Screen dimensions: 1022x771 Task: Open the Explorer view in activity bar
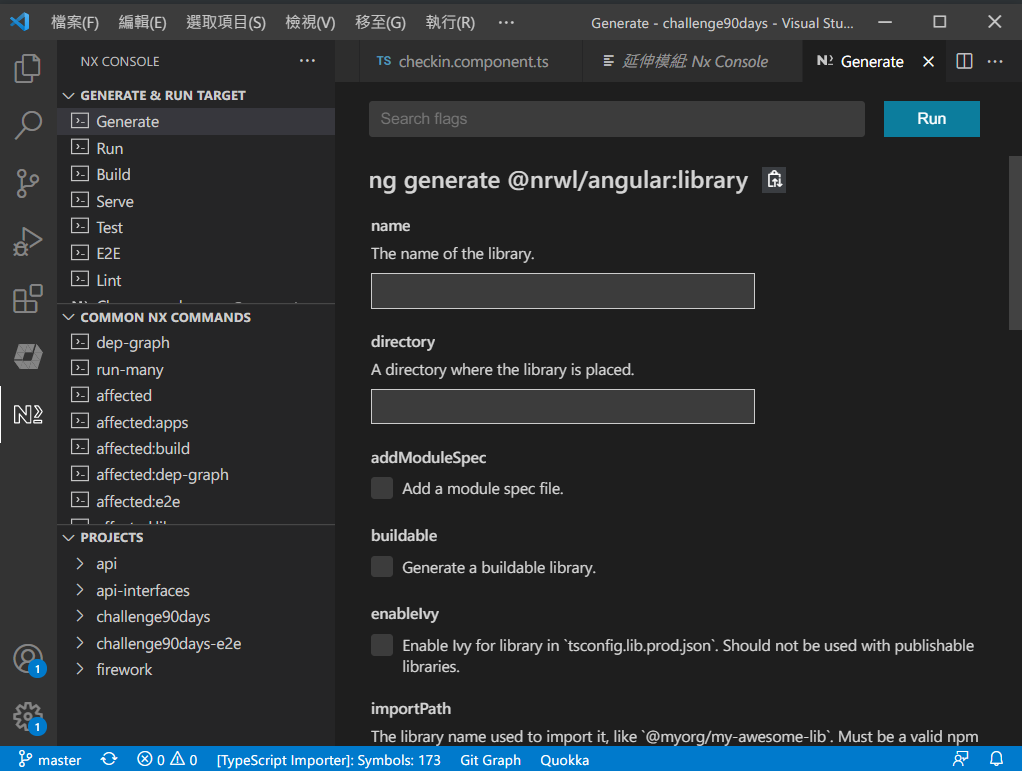coord(27,68)
